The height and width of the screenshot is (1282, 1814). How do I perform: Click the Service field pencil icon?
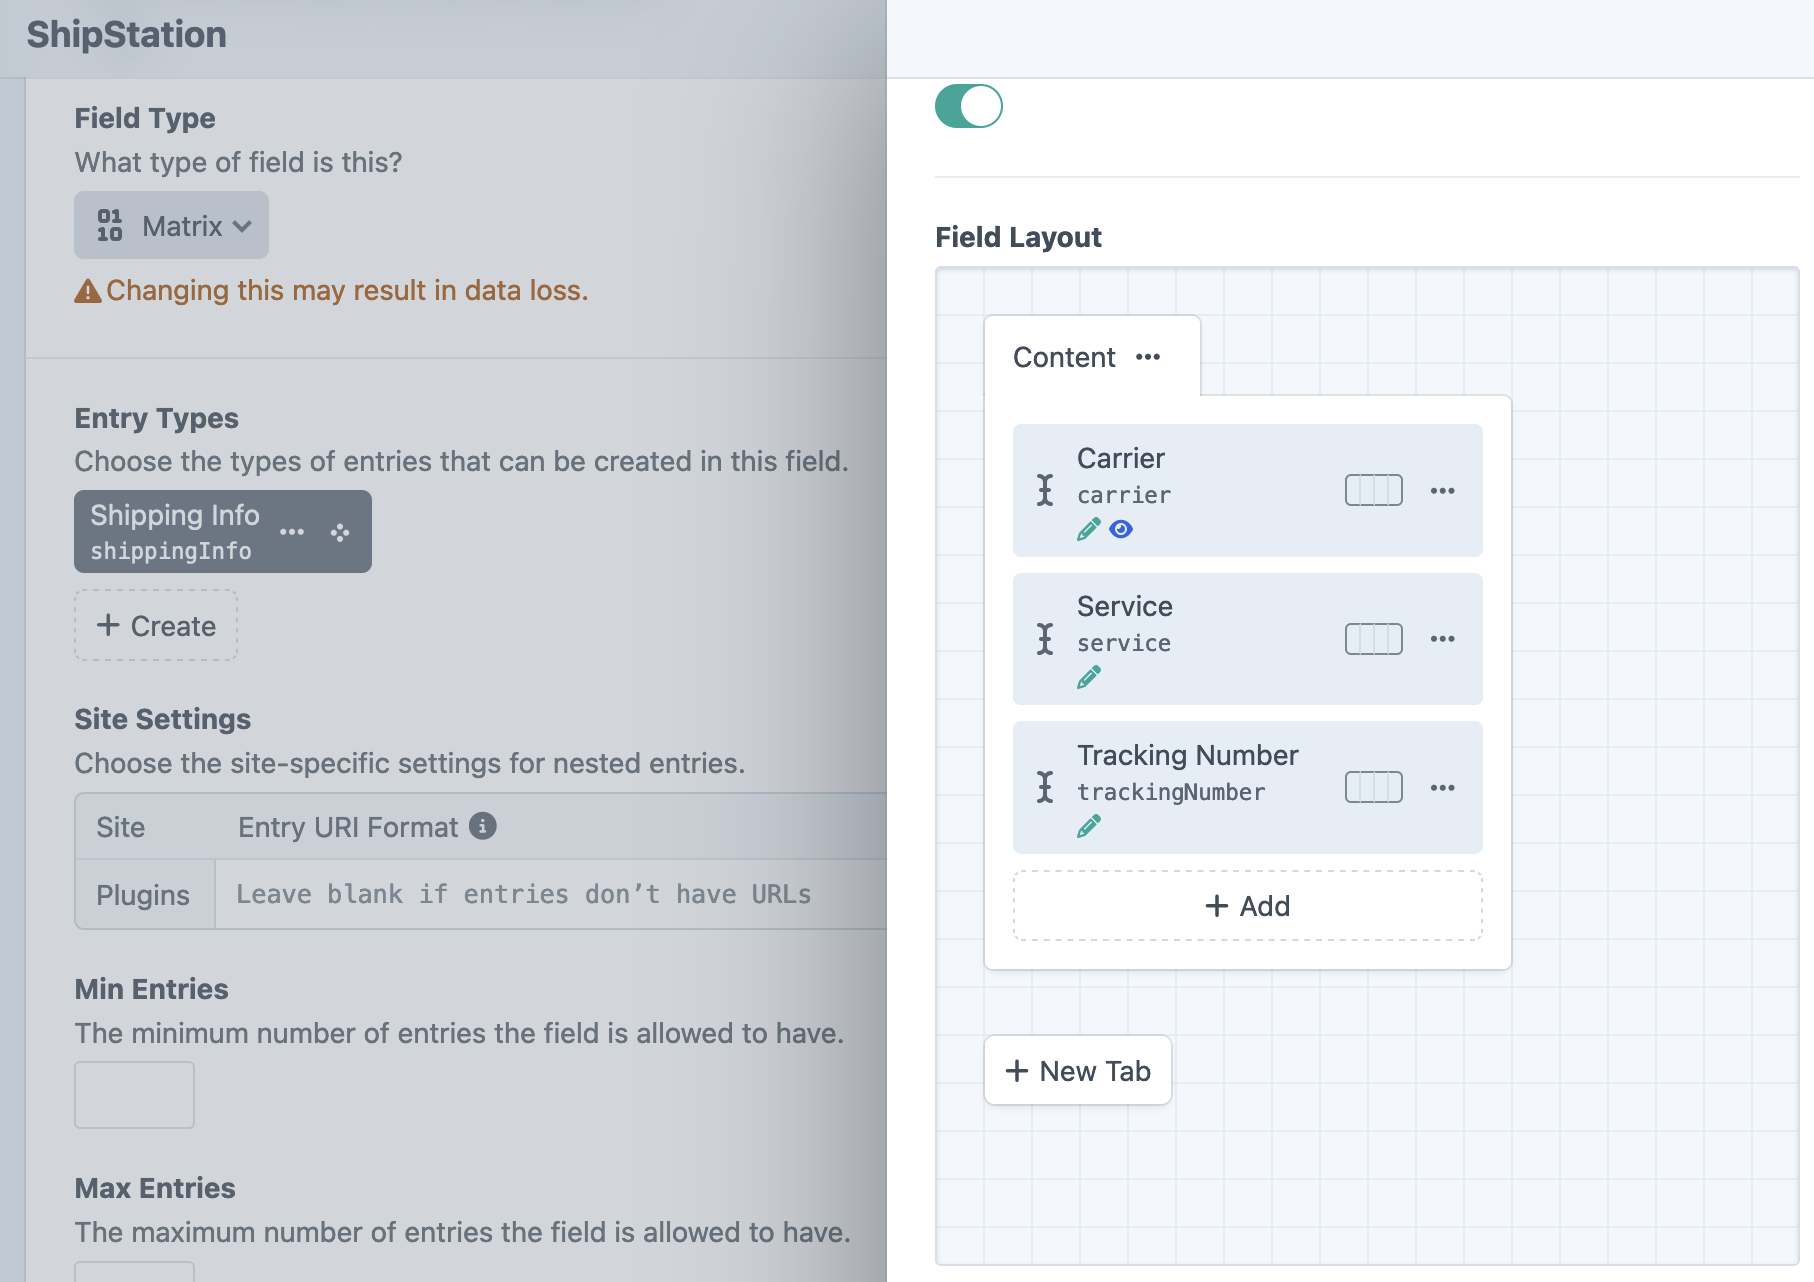click(x=1089, y=677)
